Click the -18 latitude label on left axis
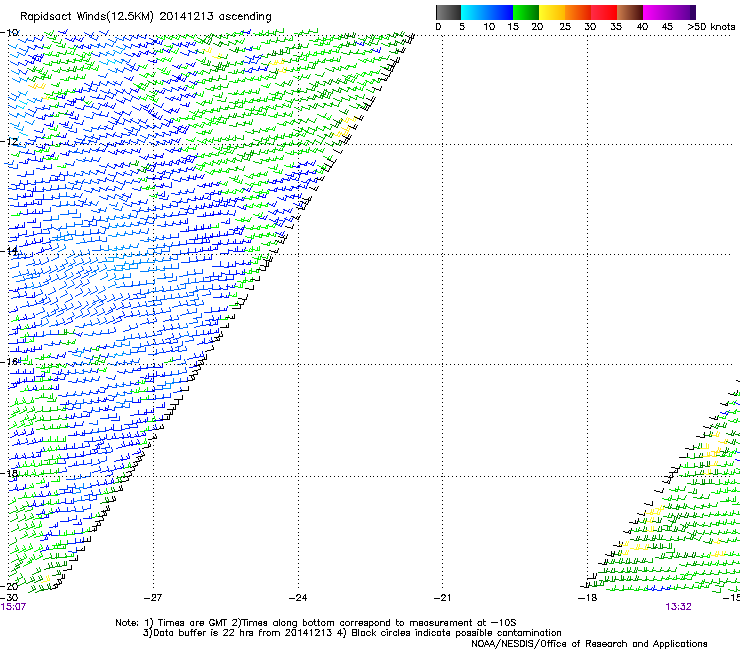Screen dimensions: 740x650 coord(9,473)
